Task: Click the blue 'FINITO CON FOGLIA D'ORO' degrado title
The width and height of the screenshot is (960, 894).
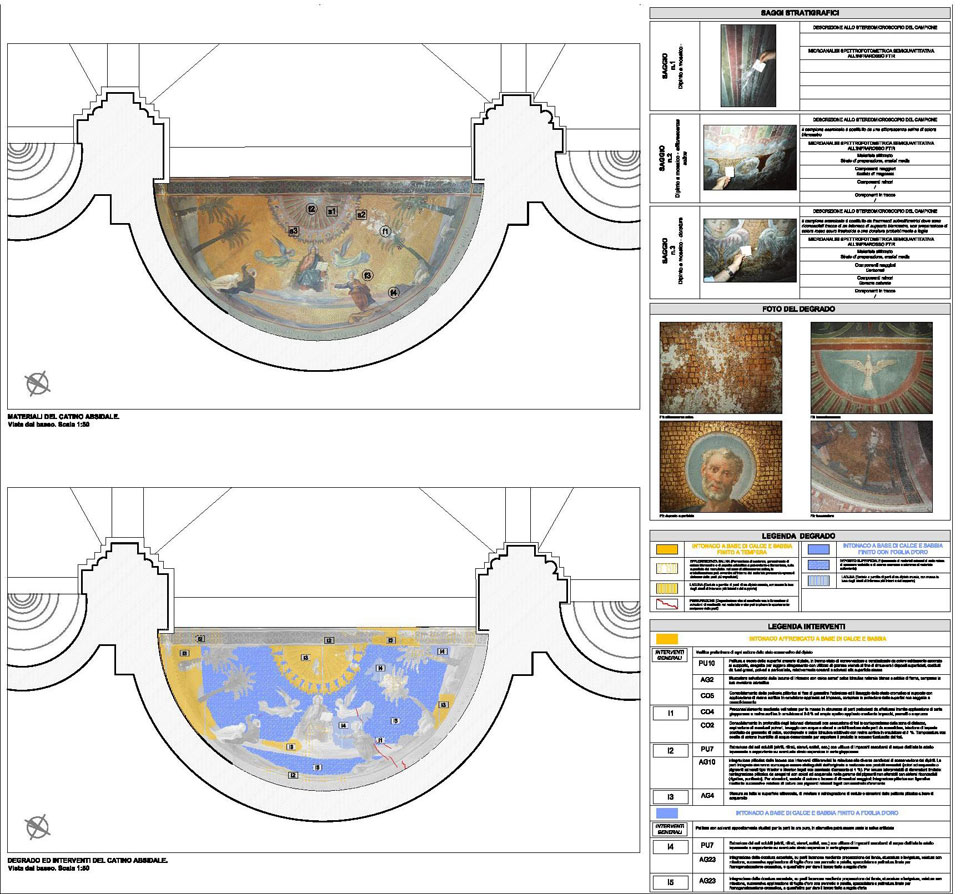Action: click(x=893, y=549)
